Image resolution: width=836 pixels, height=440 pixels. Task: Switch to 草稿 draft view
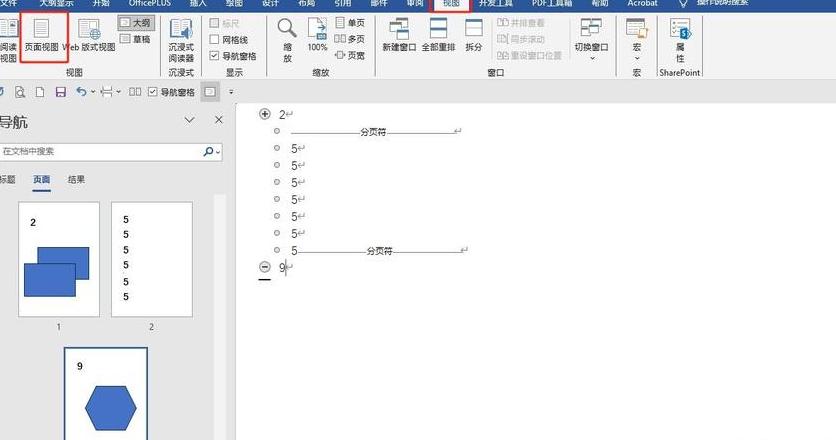pyautogui.click(x=136, y=39)
